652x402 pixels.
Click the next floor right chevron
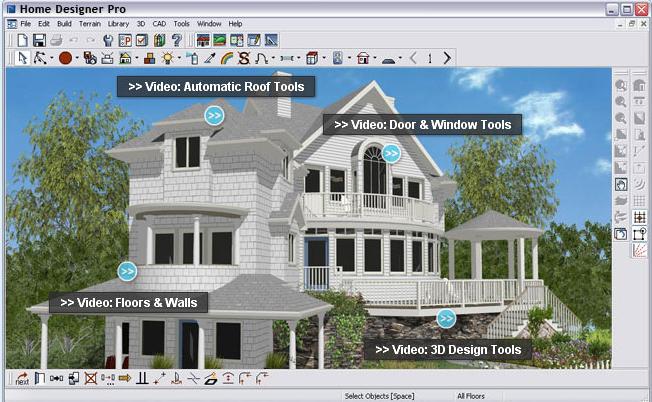click(447, 58)
